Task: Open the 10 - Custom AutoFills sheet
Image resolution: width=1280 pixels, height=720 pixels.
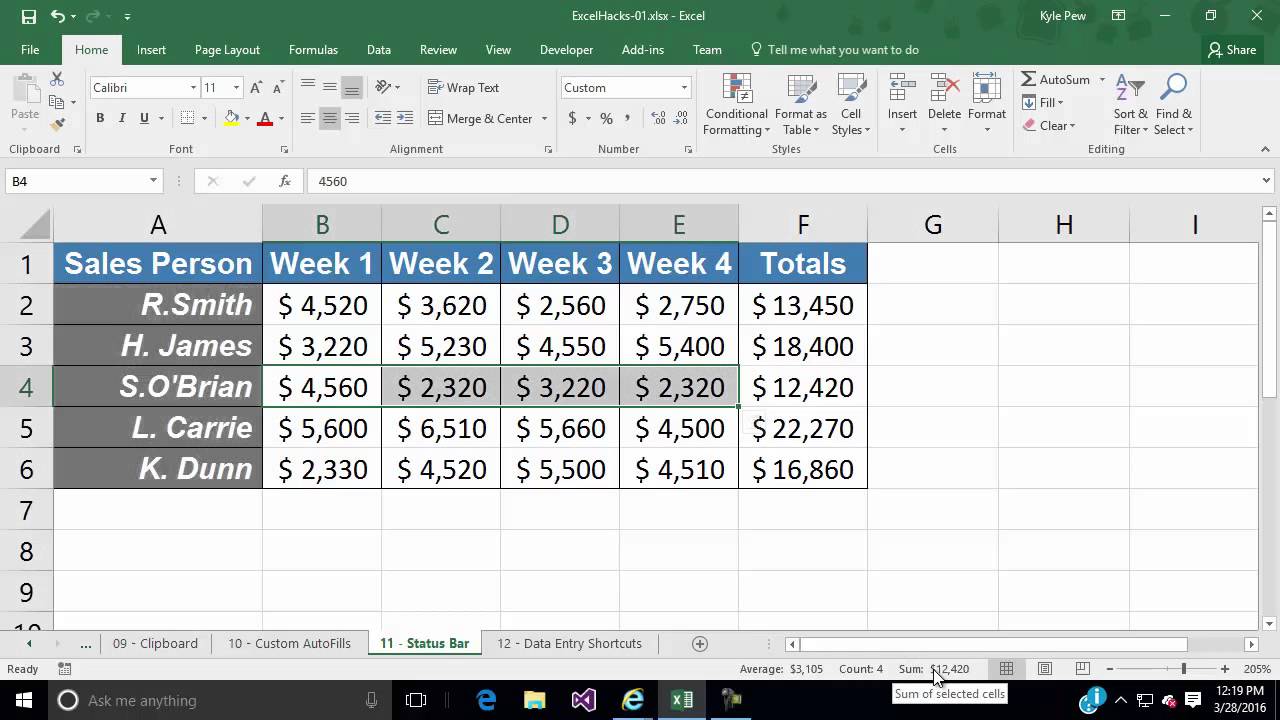Action: pyautogui.click(x=289, y=643)
